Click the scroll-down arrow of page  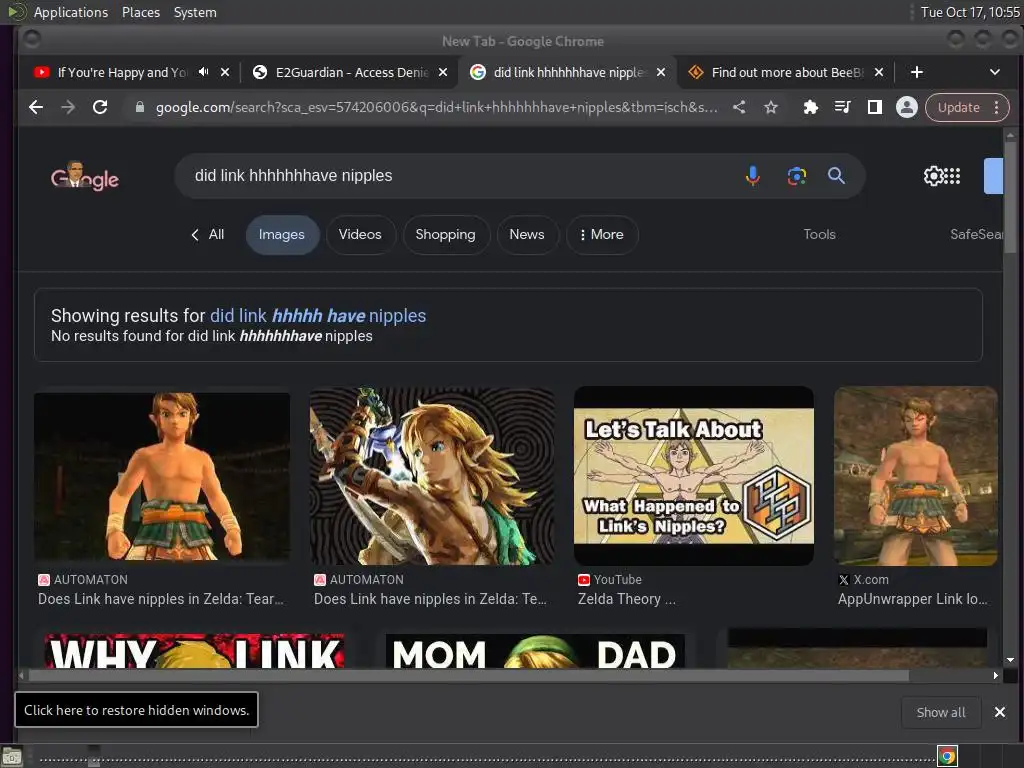click(x=1010, y=660)
